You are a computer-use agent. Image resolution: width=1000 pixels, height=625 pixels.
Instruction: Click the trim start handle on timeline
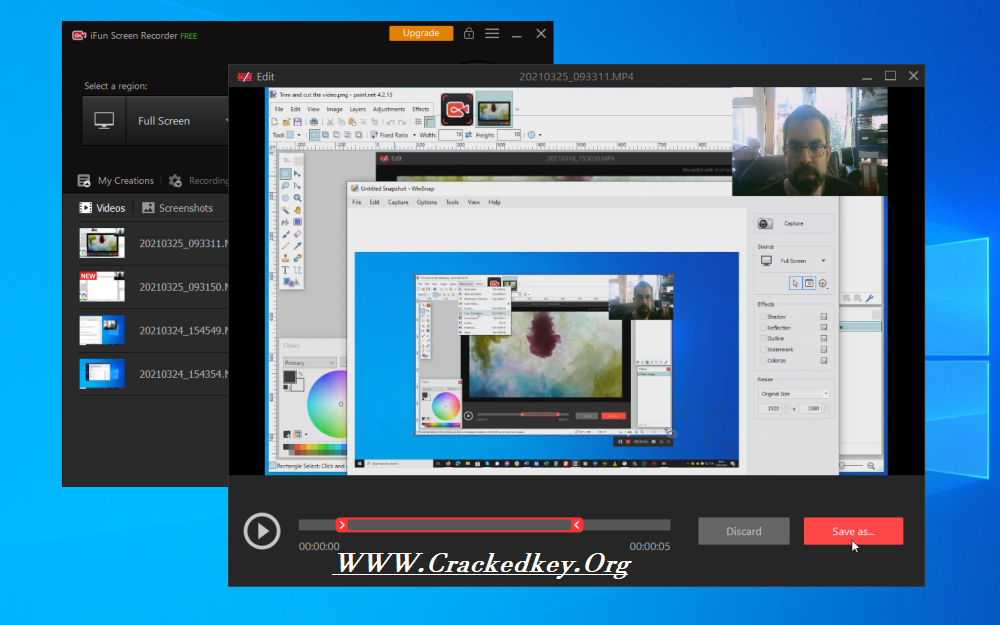click(342, 525)
